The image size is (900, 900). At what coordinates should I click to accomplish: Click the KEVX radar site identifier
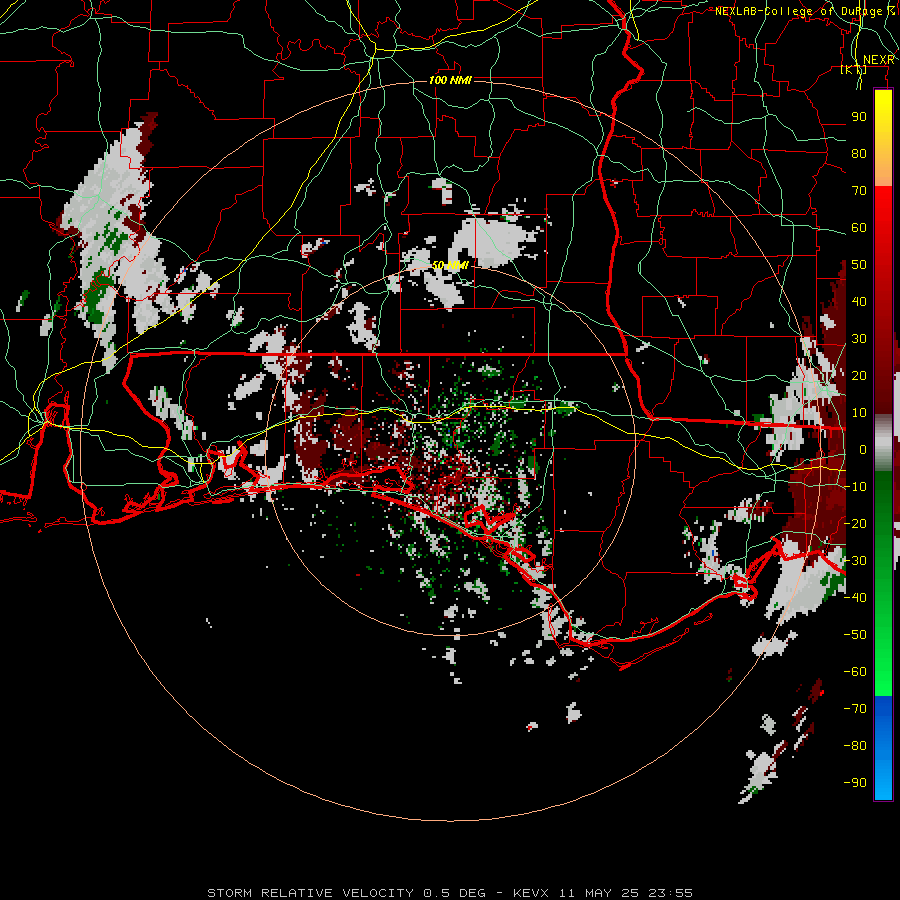531,893
